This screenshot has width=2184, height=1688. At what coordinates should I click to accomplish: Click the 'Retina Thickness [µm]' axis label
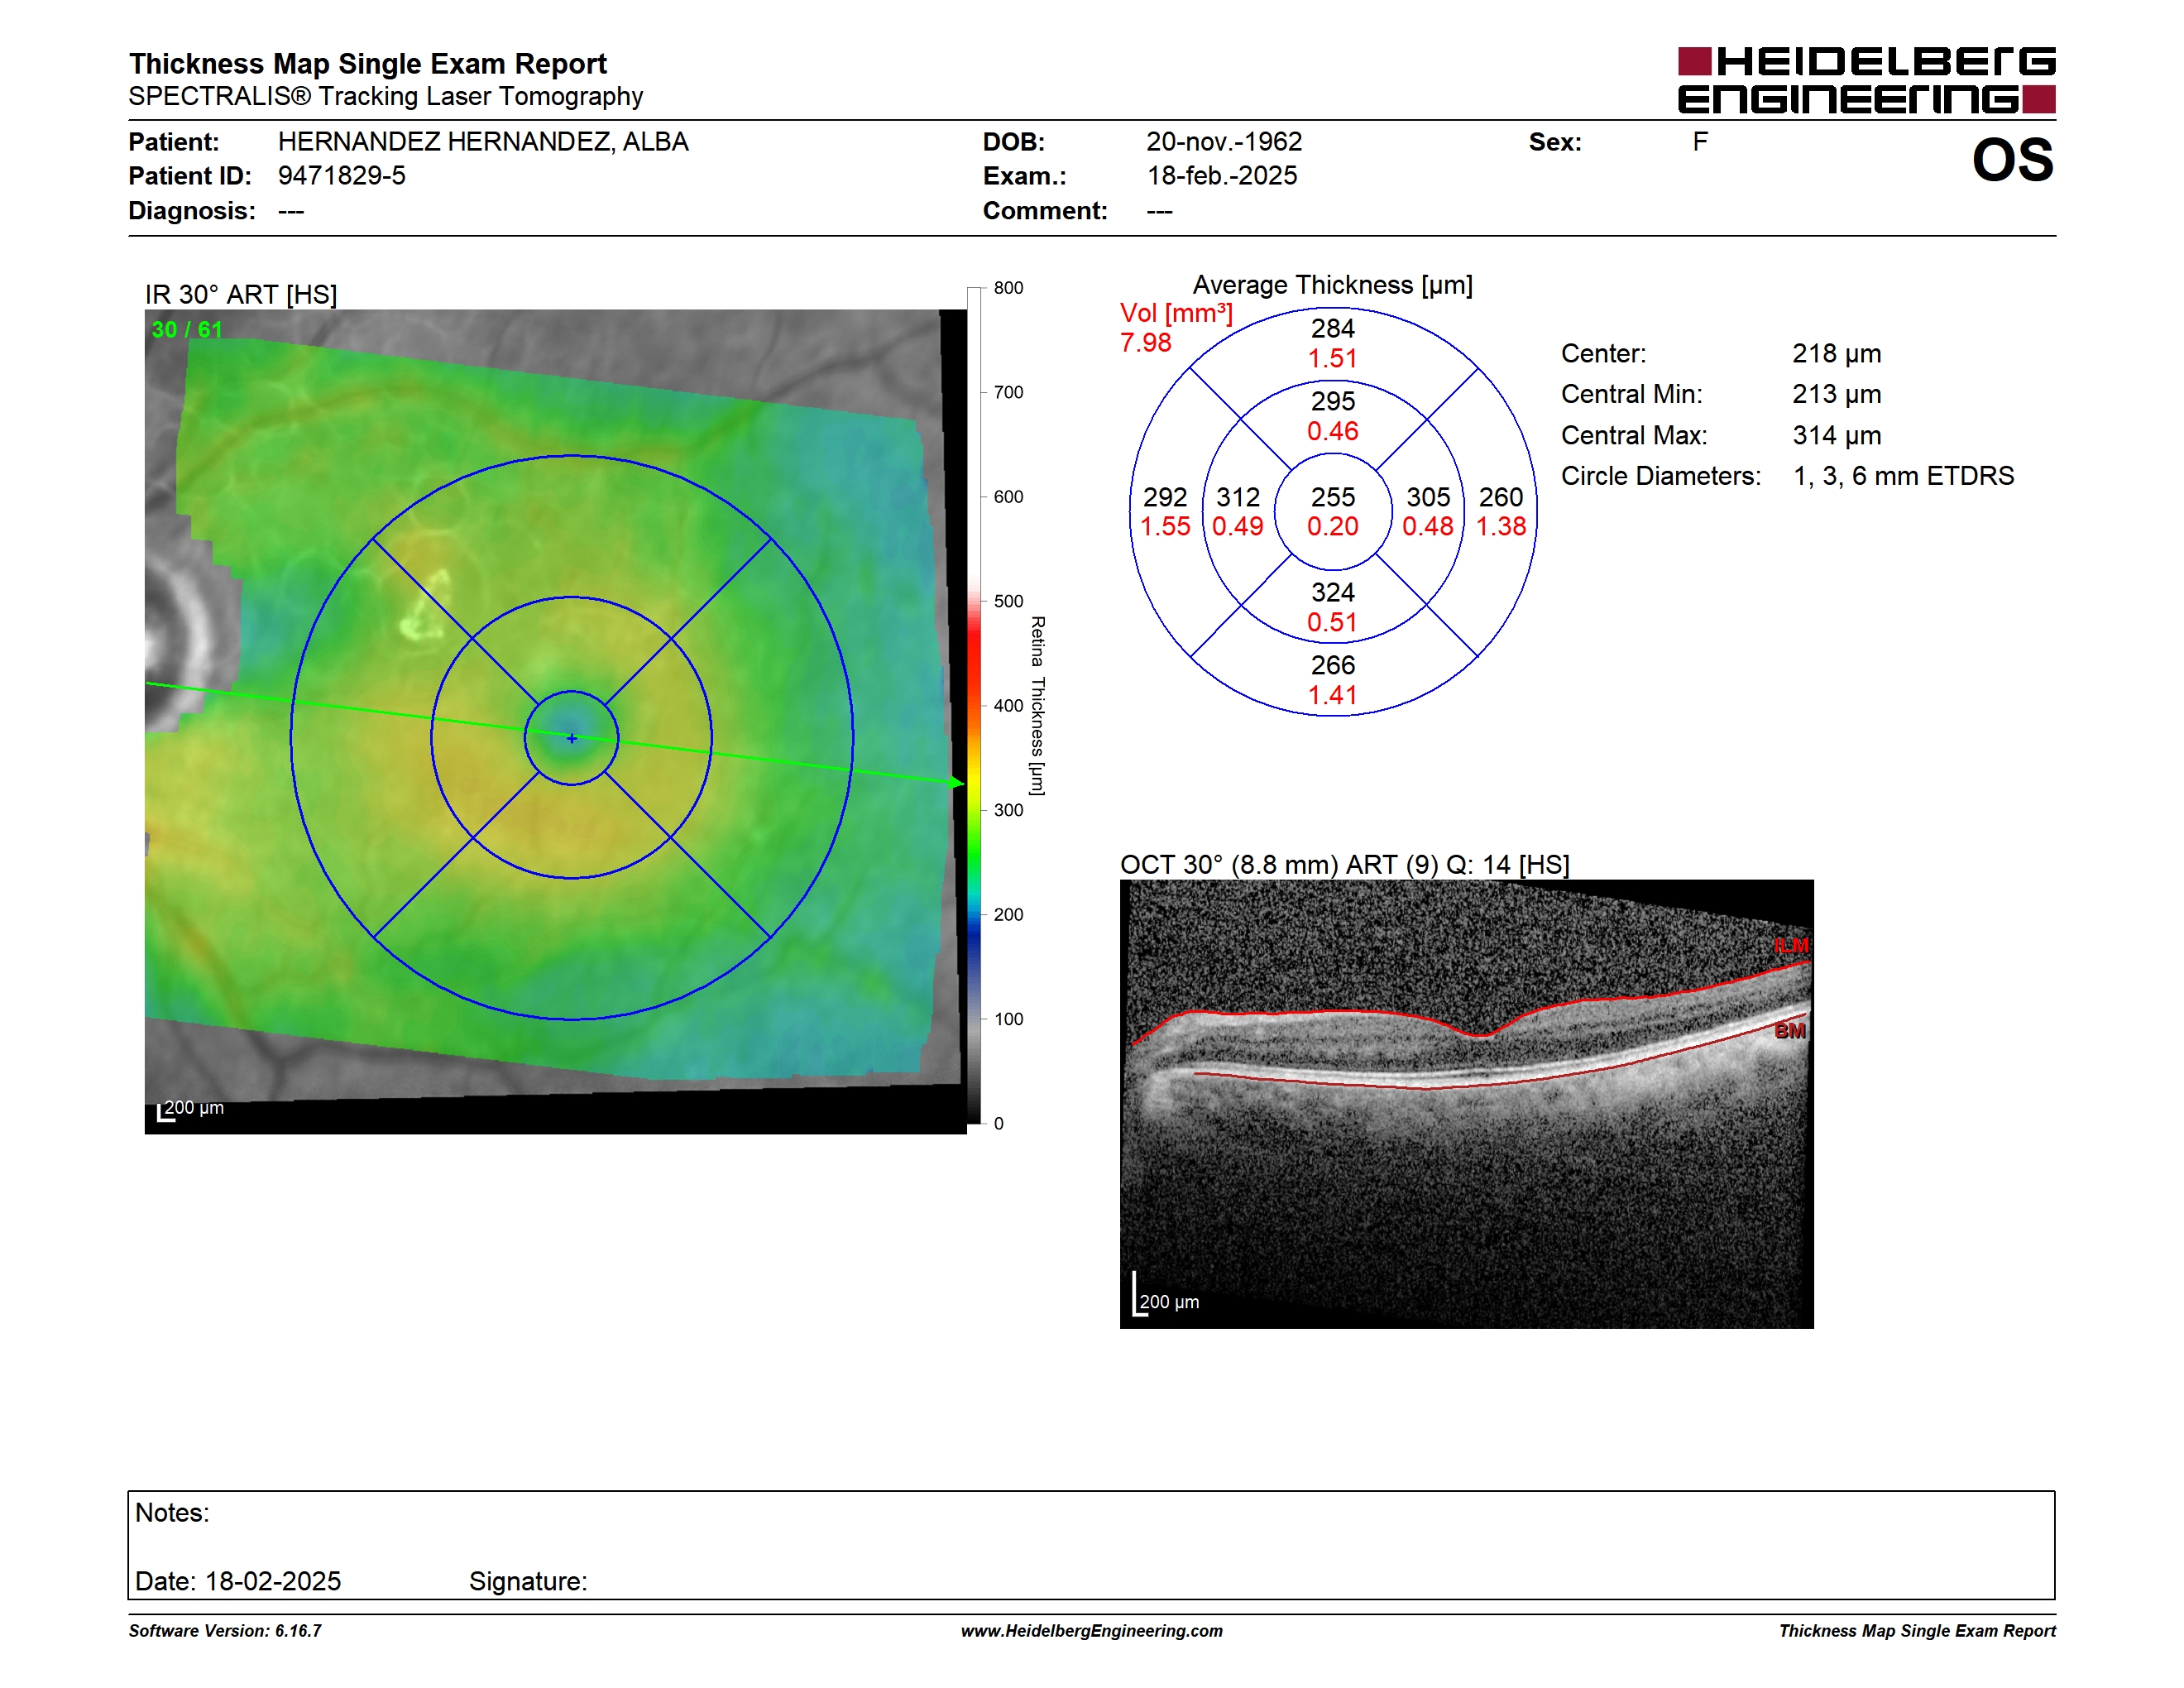click(x=1038, y=706)
